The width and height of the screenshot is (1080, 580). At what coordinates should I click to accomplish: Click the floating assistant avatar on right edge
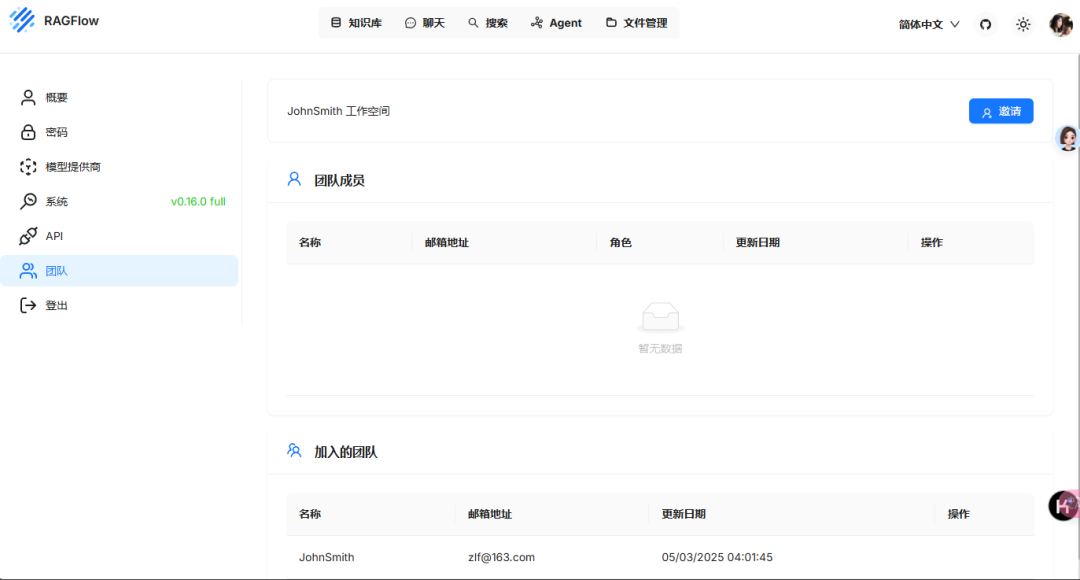[x=1067, y=138]
